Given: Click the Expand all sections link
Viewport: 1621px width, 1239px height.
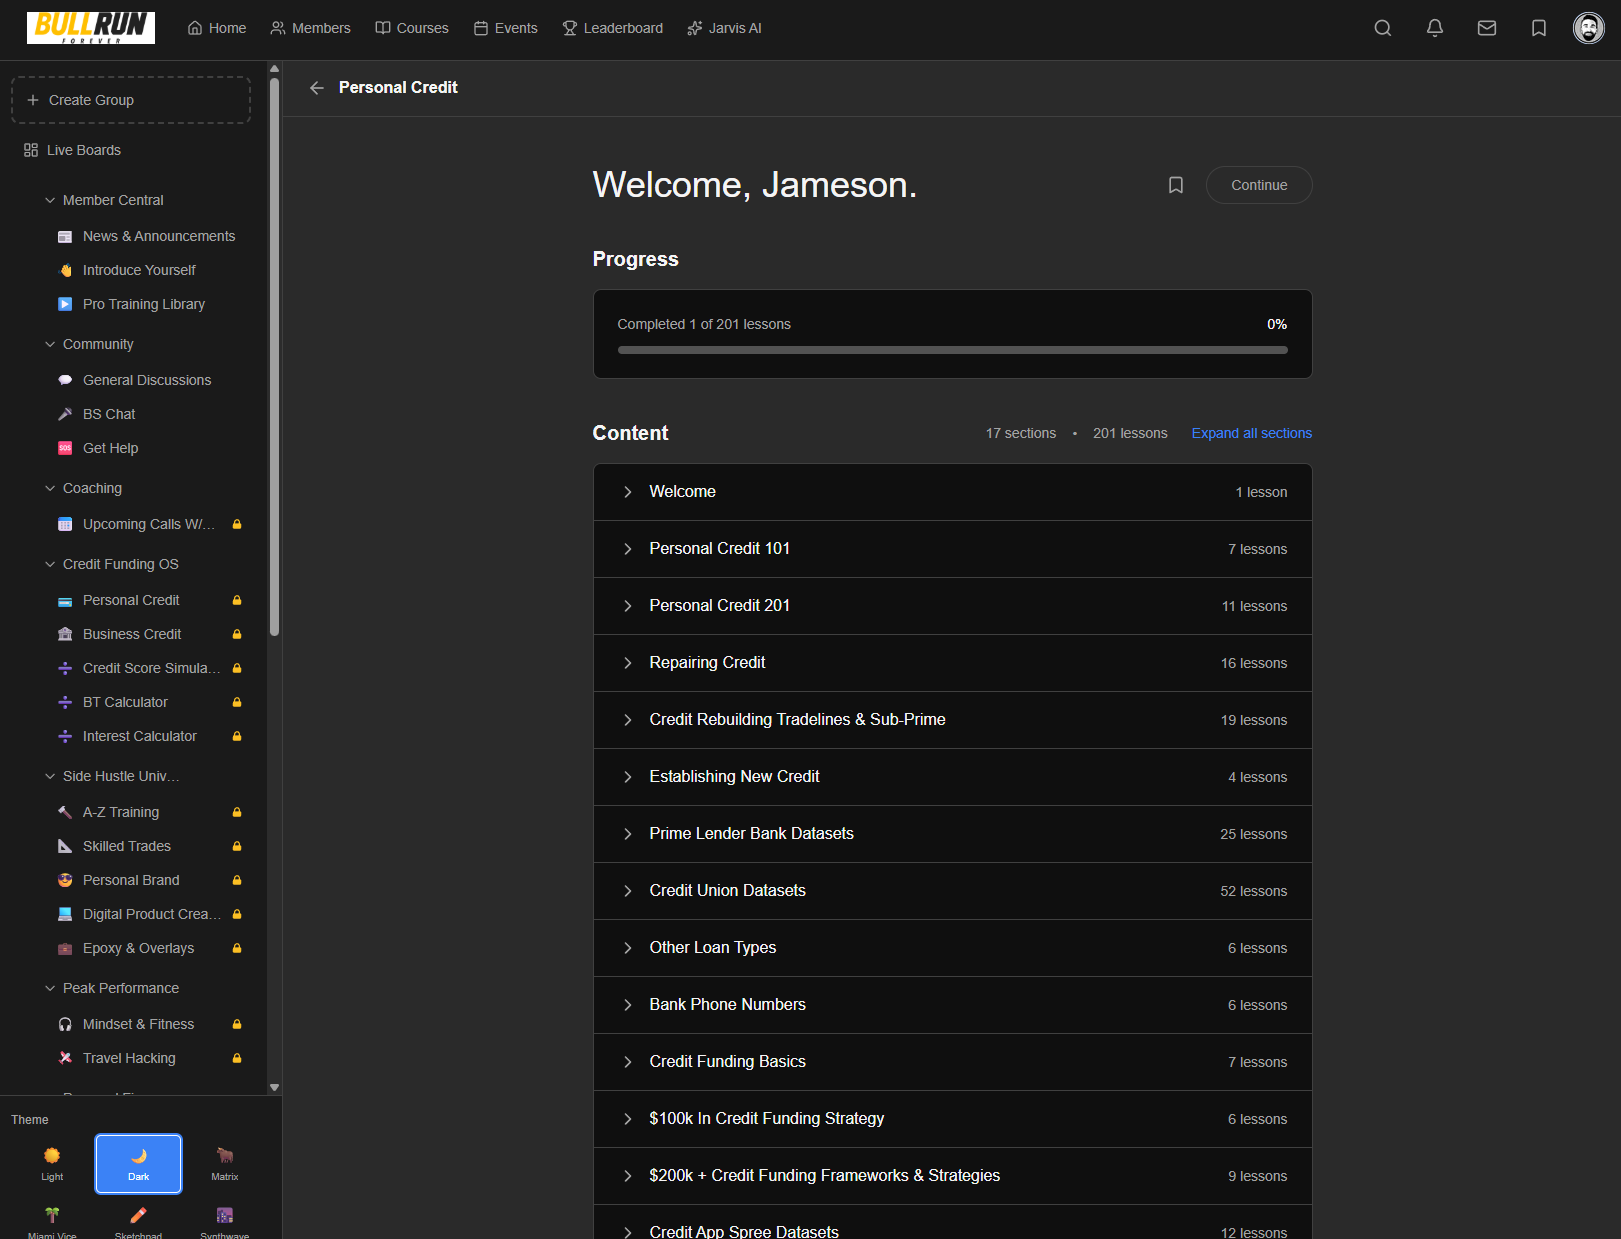Looking at the screenshot, I should point(1251,433).
